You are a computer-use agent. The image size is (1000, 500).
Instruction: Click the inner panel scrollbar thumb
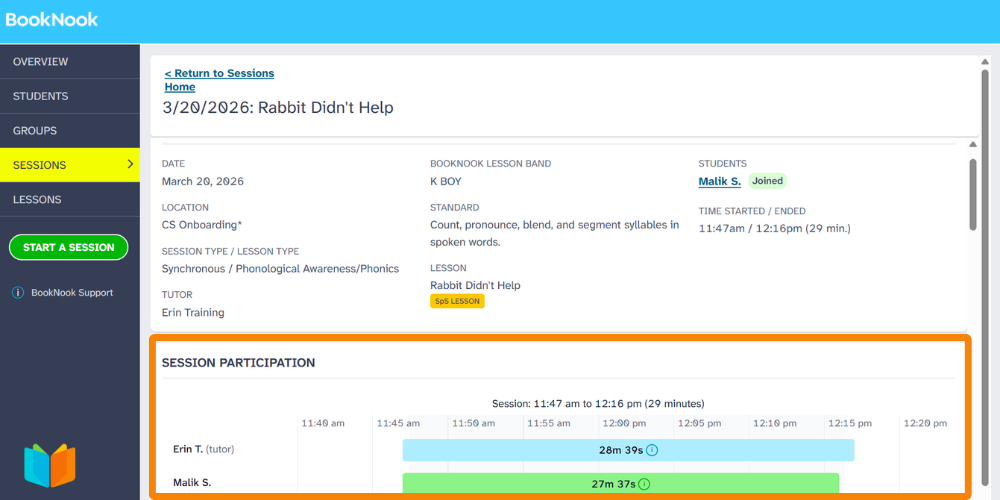tap(973, 195)
